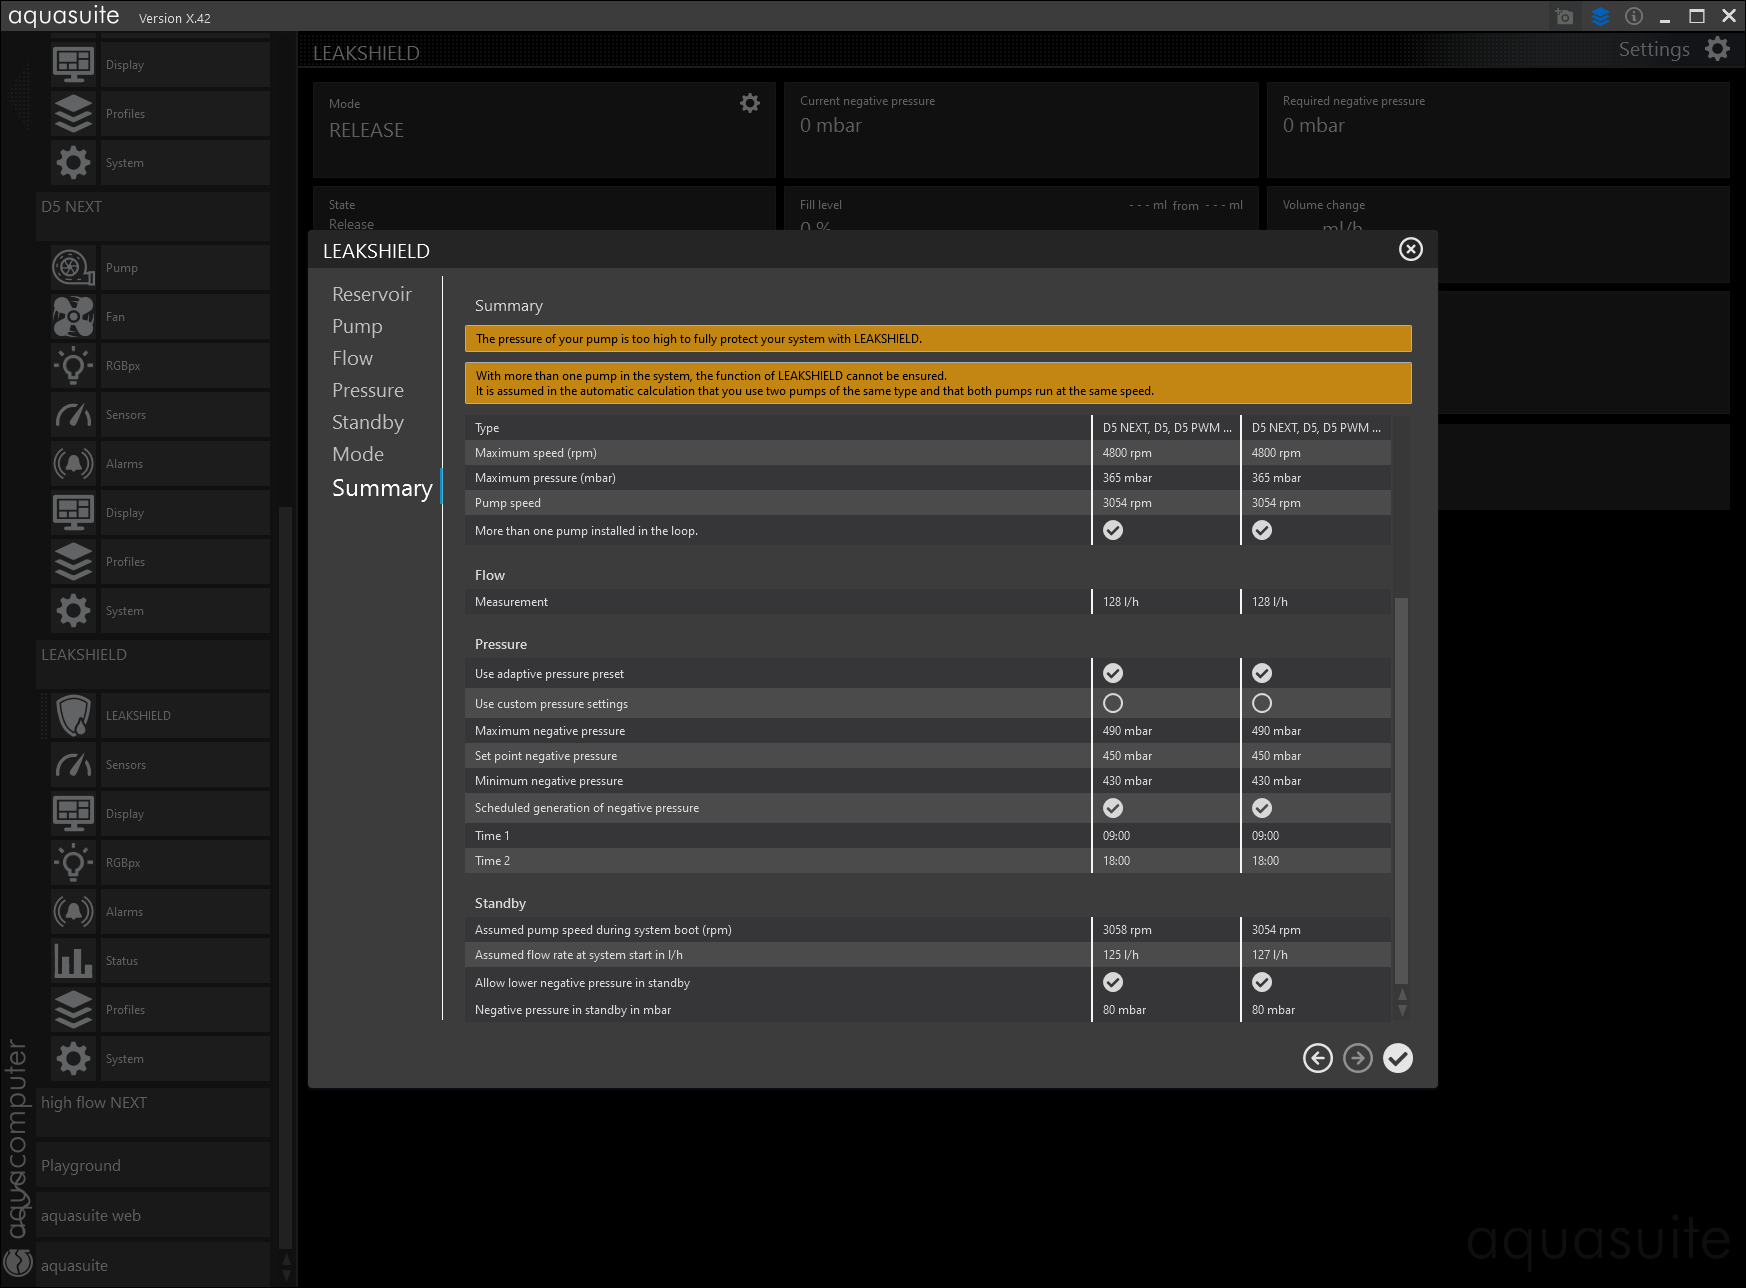1746x1288 pixels.
Task: Select first Use custom pressure settings radio
Action: point(1112,703)
